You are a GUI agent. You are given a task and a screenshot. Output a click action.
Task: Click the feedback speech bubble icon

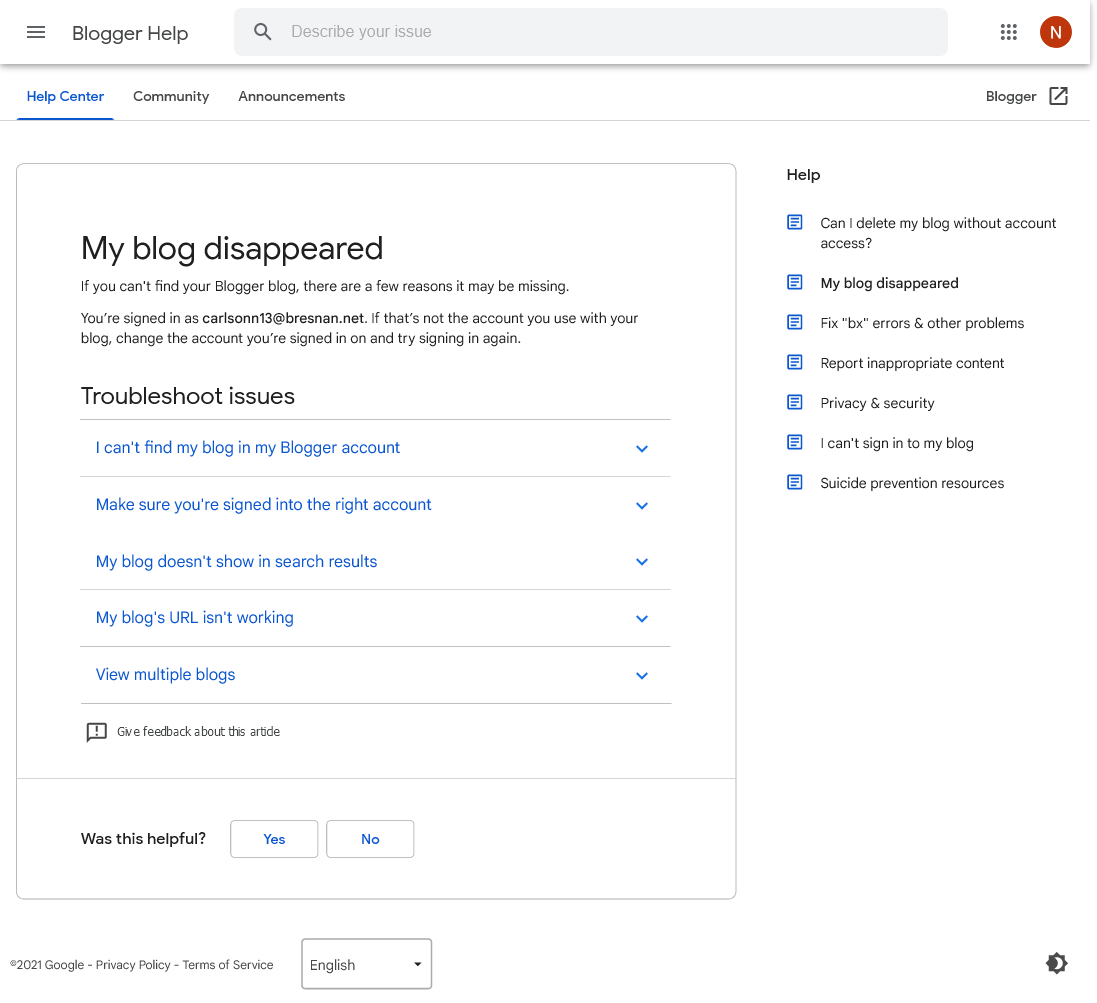[x=97, y=732]
